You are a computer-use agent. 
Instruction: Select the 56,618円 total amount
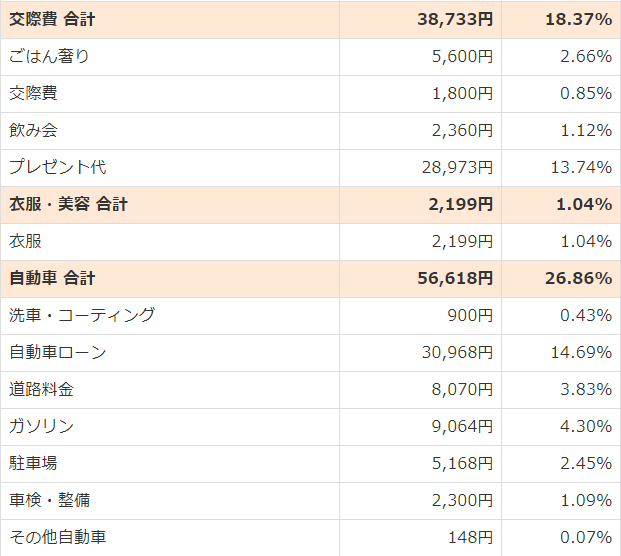(x=455, y=278)
